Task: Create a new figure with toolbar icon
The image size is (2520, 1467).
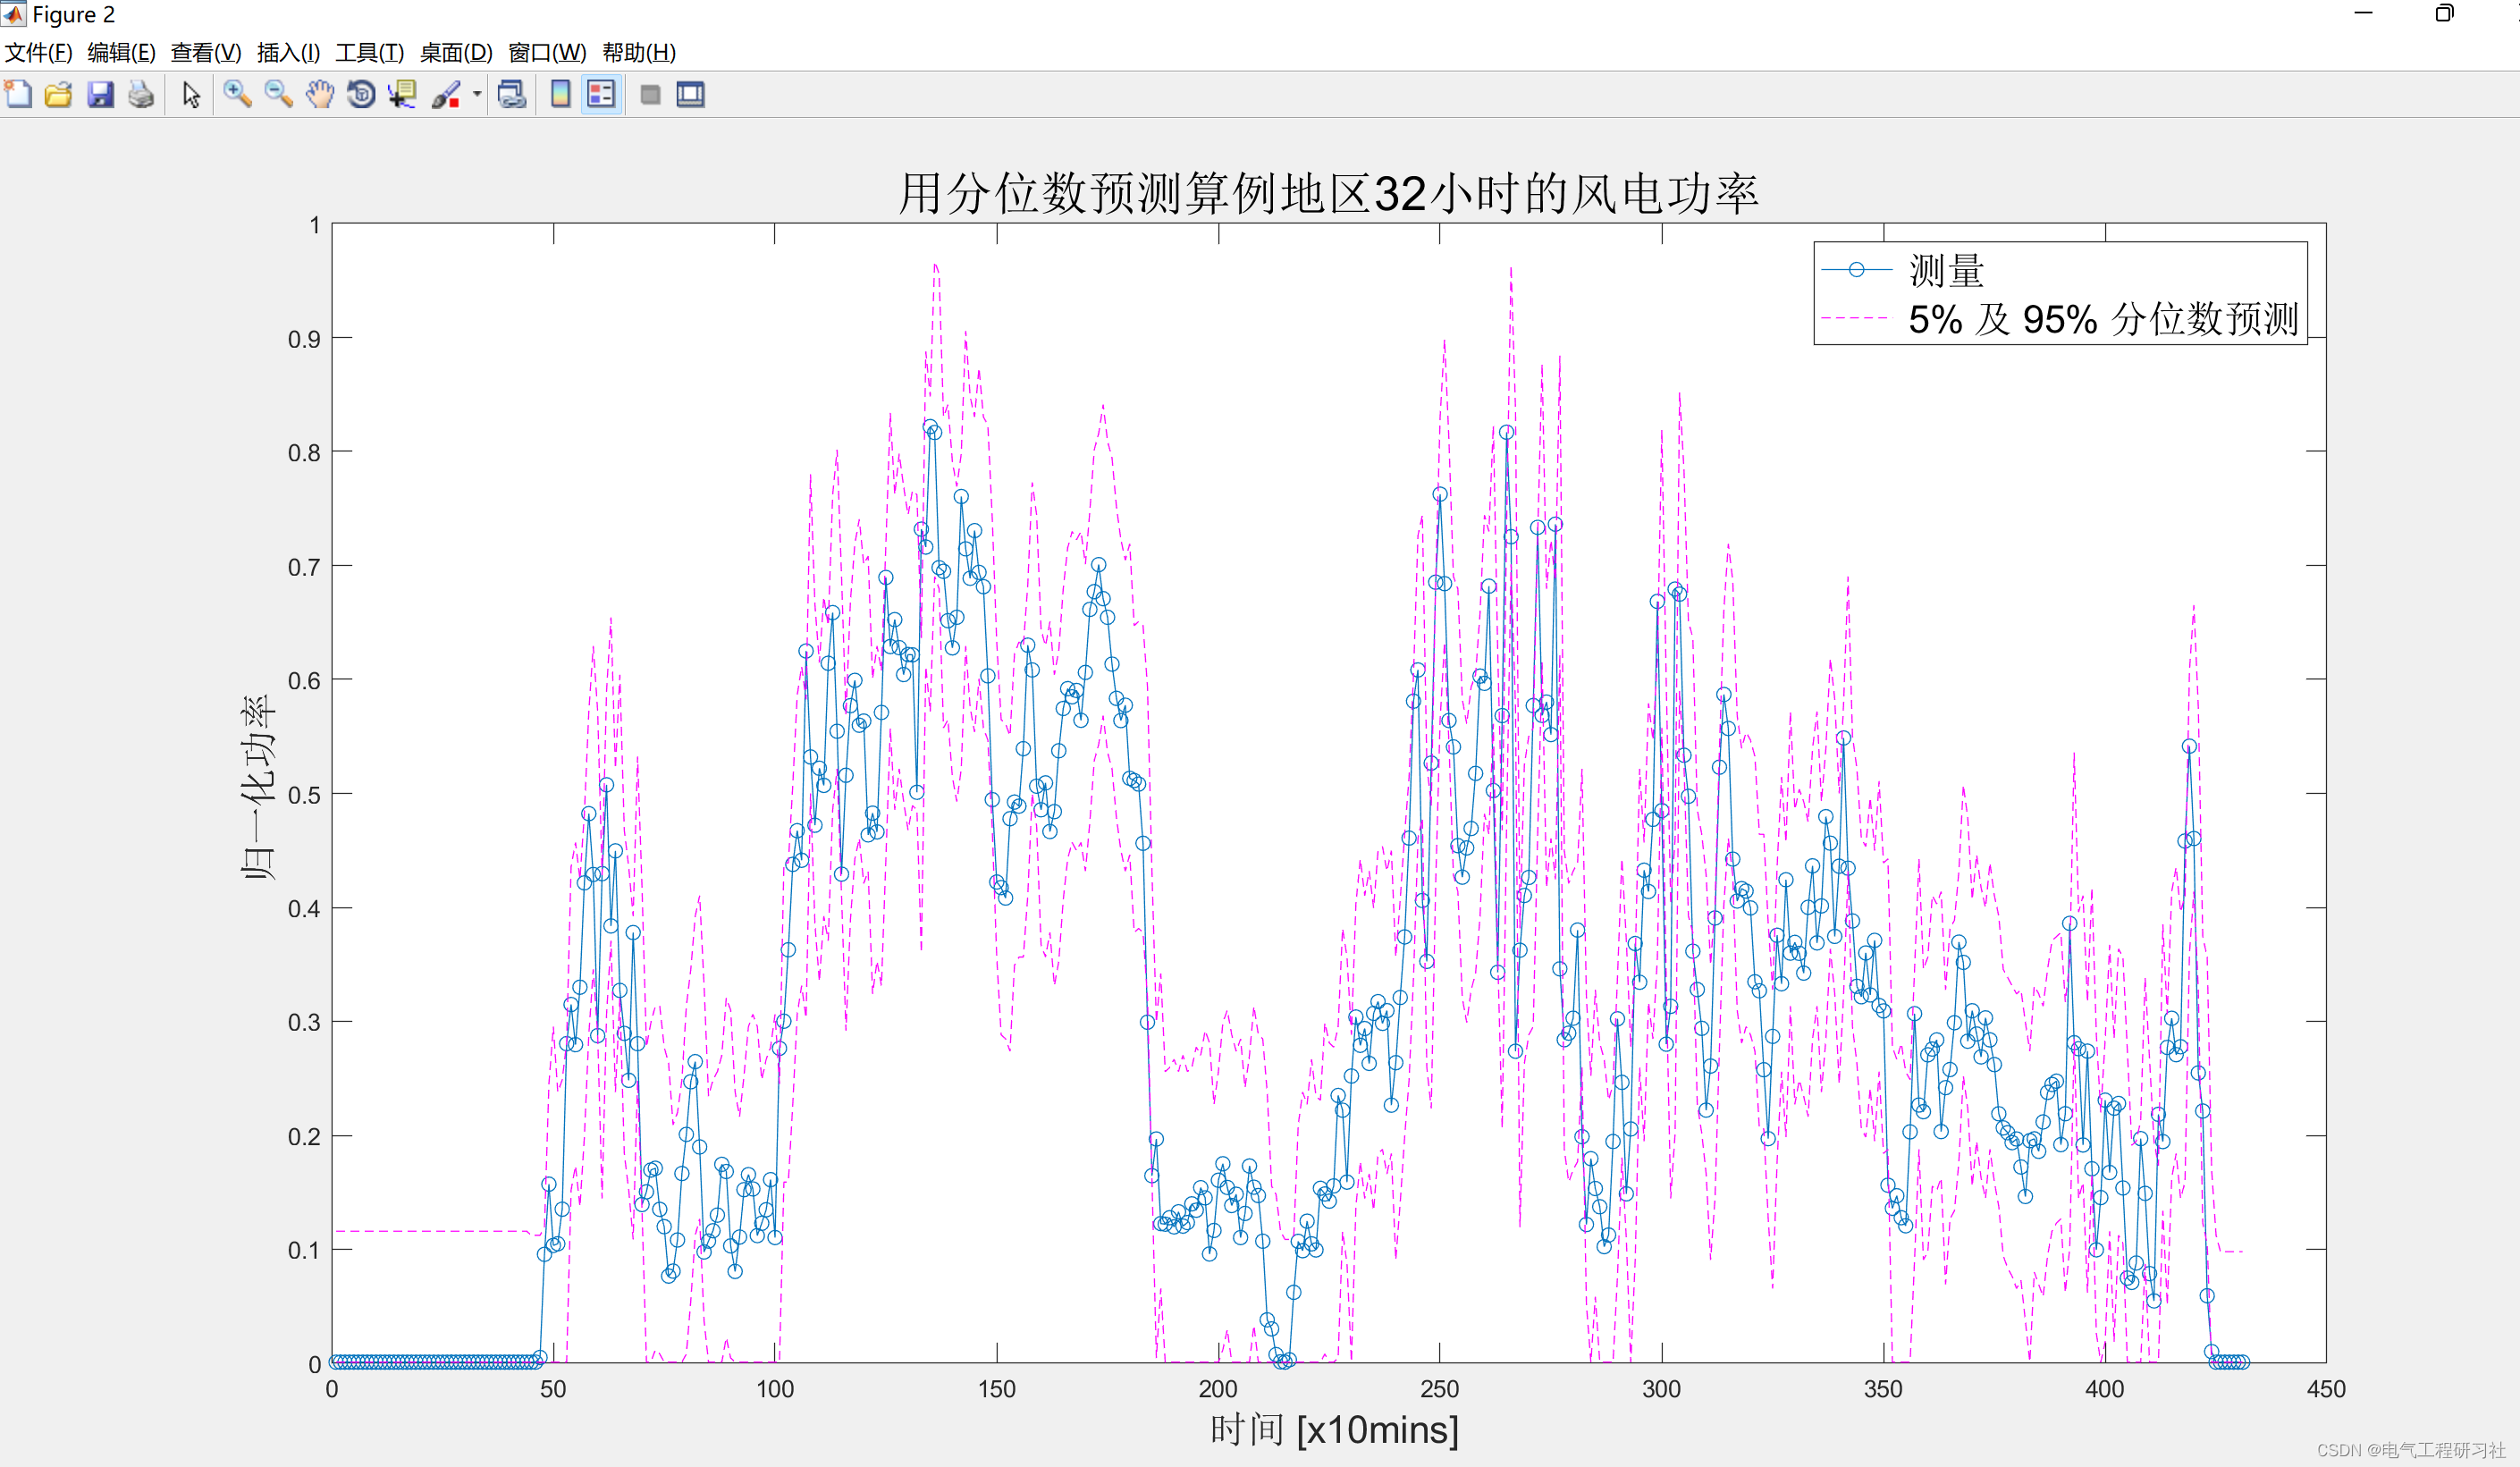Action: 18,95
